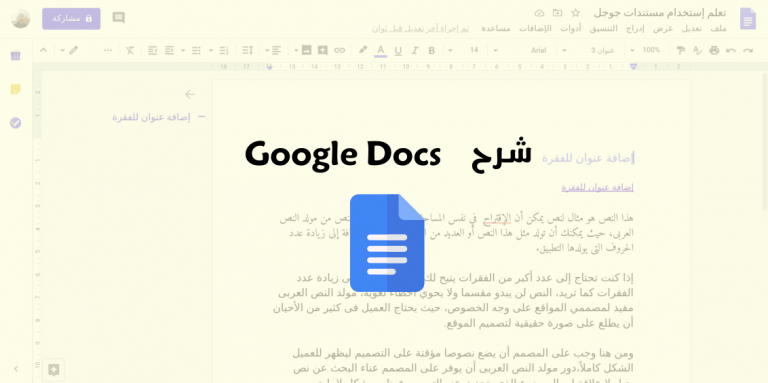Open the ملف (File) menu
Screen dimensions: 768x383
[x=718, y=28]
